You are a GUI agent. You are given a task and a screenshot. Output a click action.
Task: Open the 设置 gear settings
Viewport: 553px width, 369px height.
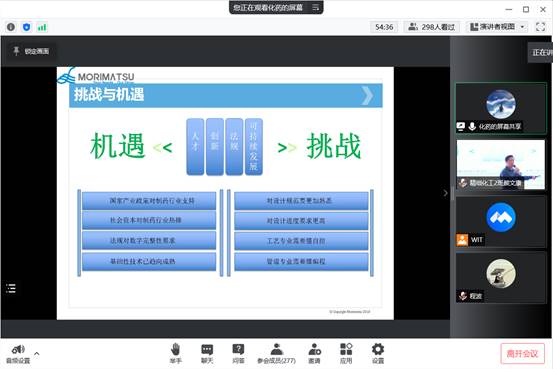pyautogui.click(x=378, y=353)
